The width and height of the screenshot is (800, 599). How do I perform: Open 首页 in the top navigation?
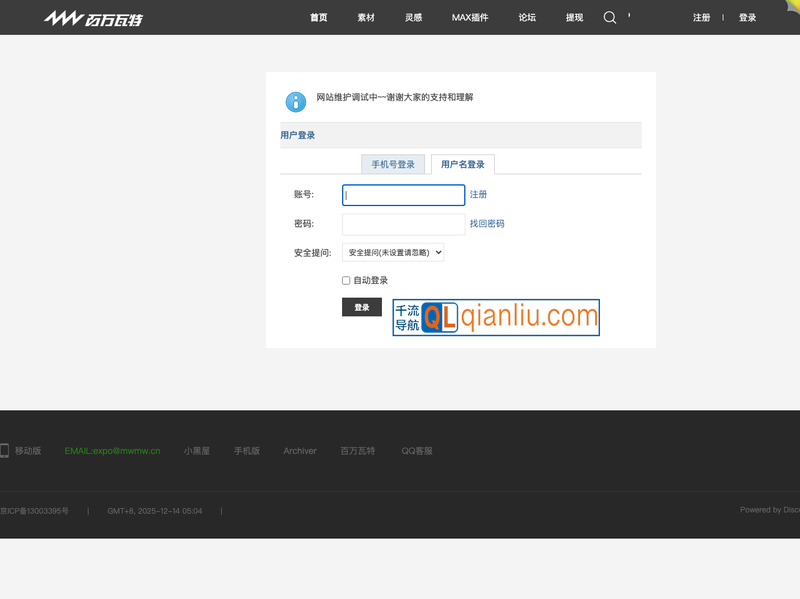[319, 18]
